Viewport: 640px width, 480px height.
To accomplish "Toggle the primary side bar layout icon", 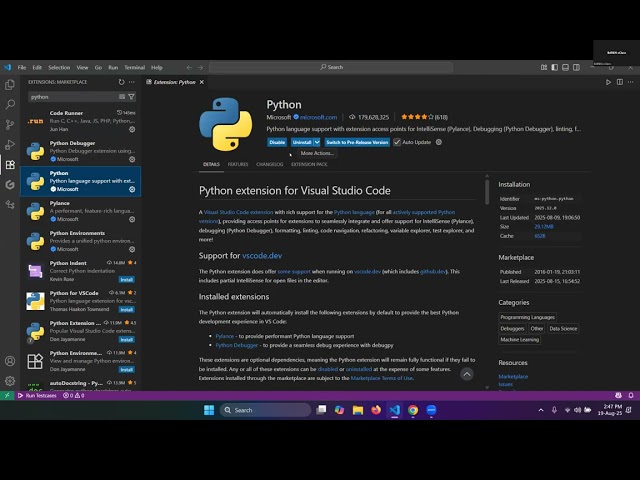I will coord(555,67).
